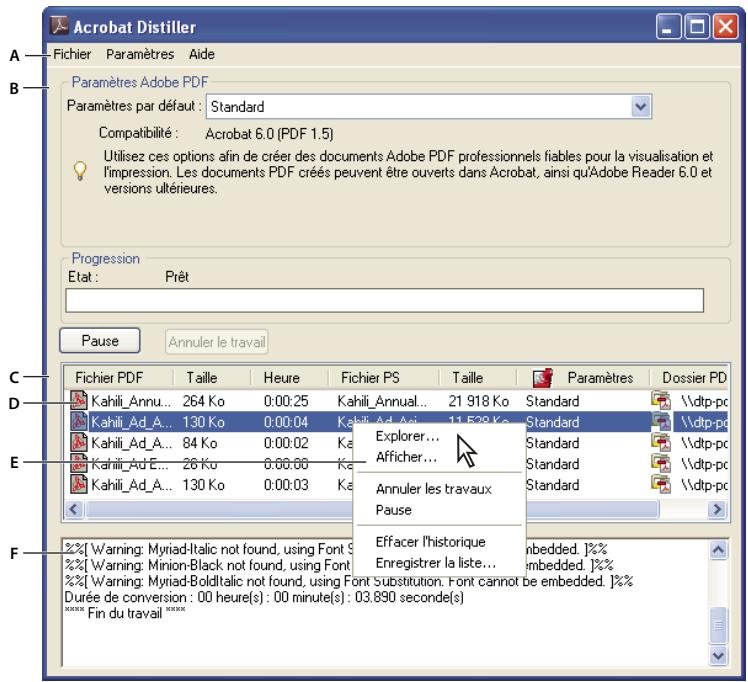
Task: Click folder icon in the 0:00:00 row
Action: [x=661, y=463]
